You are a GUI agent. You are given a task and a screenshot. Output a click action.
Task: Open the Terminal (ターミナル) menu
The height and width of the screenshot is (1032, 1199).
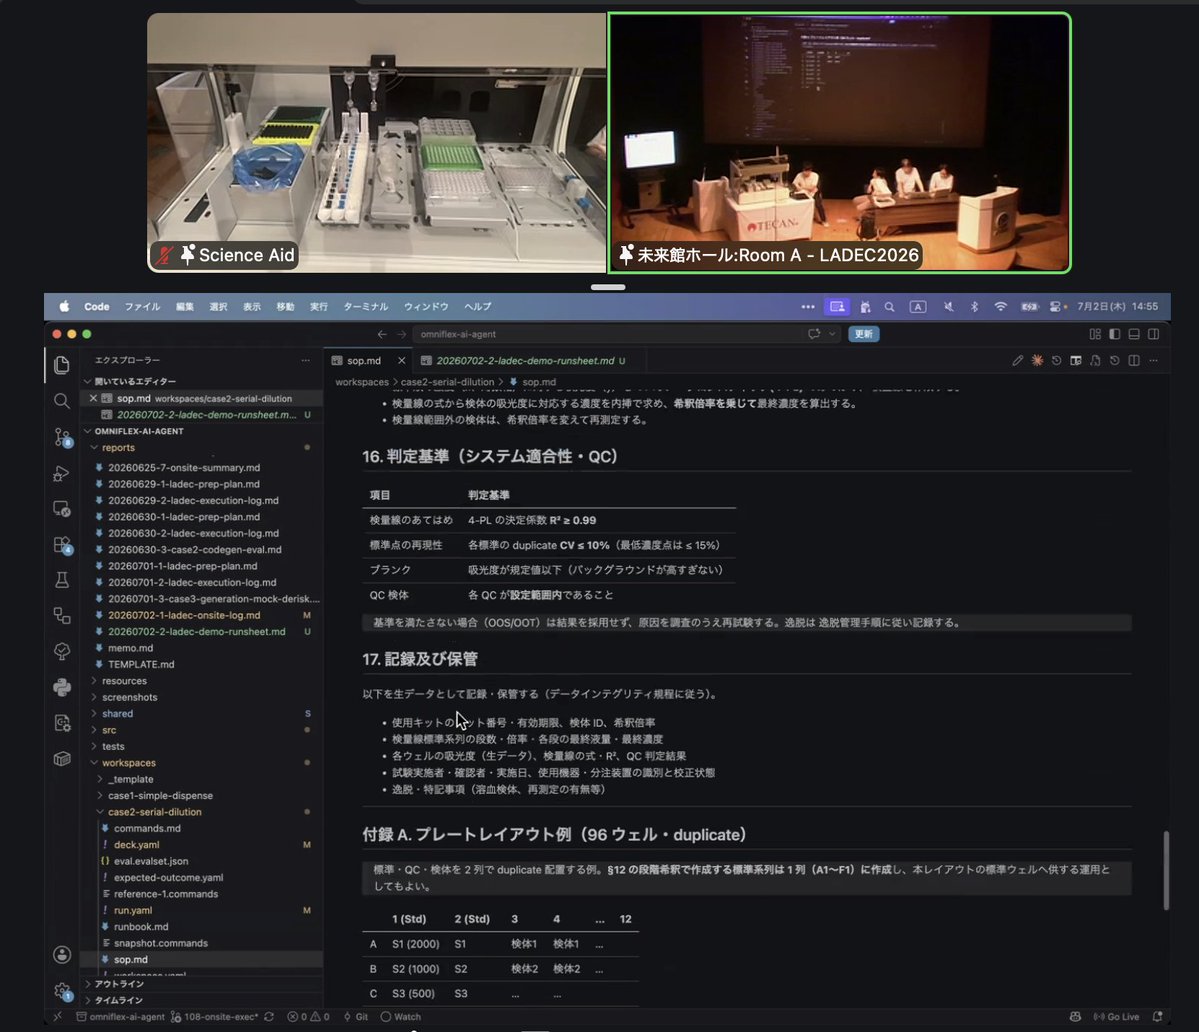(x=366, y=307)
